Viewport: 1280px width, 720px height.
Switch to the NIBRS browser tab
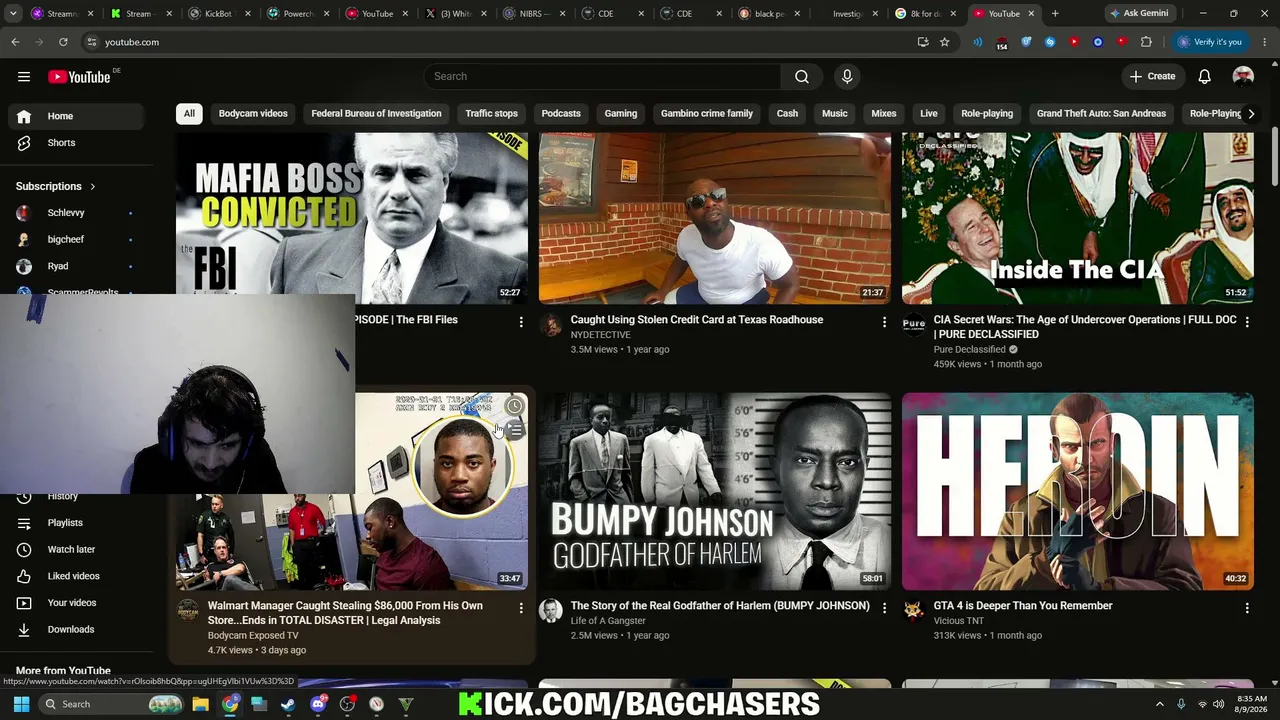click(532, 14)
